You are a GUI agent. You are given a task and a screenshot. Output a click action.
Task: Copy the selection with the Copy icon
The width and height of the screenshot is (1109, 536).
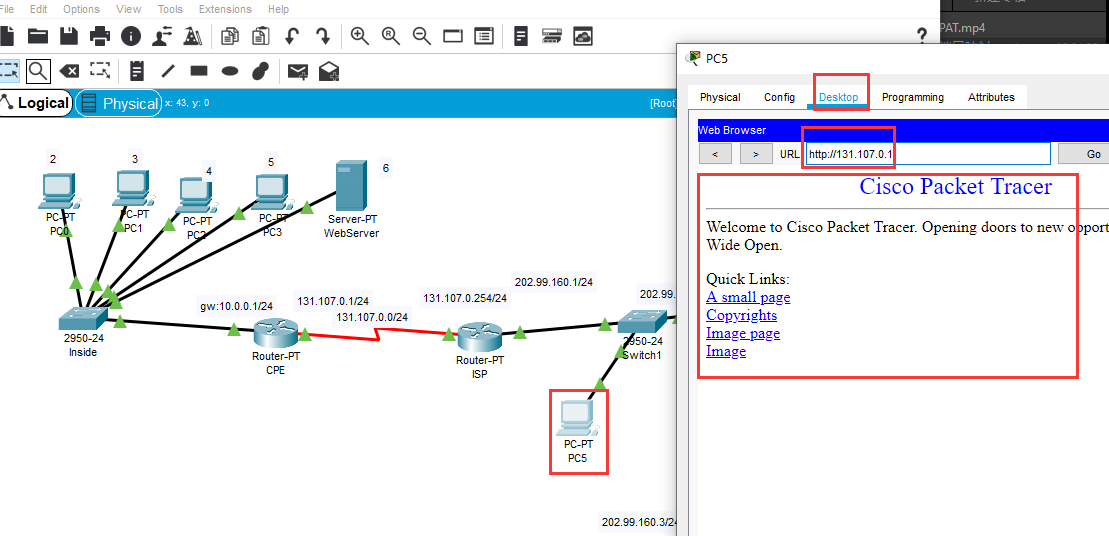pyautogui.click(x=230, y=36)
